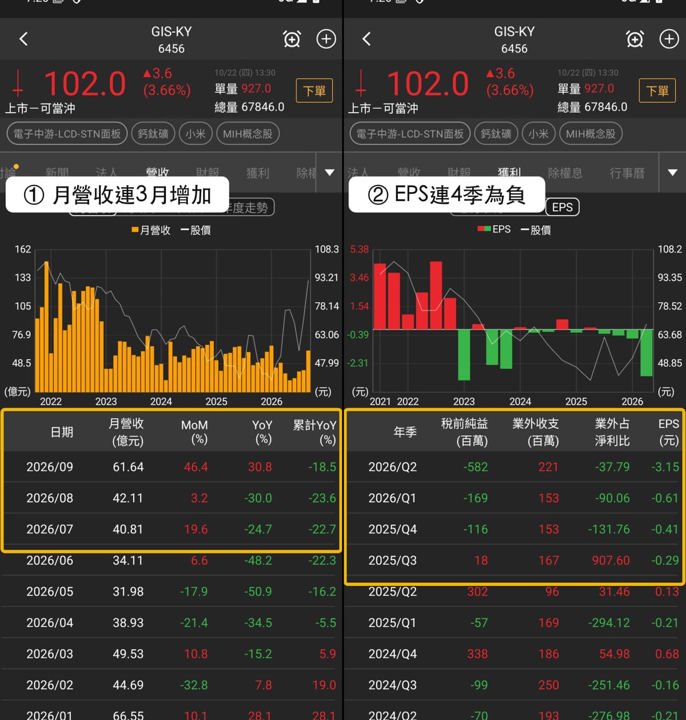
Task: Open 小米 tag in left panel
Action: [196, 134]
